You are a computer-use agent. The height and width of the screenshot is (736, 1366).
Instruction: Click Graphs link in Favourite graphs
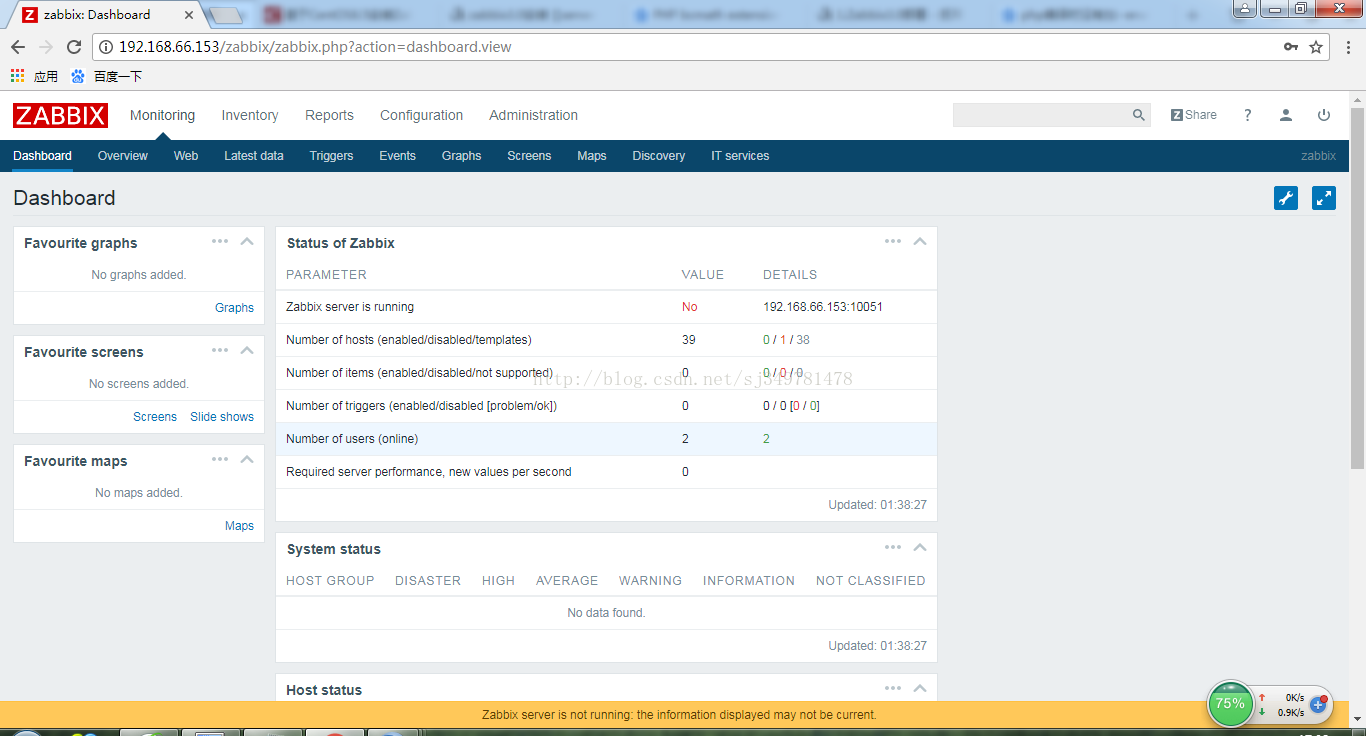(x=234, y=308)
